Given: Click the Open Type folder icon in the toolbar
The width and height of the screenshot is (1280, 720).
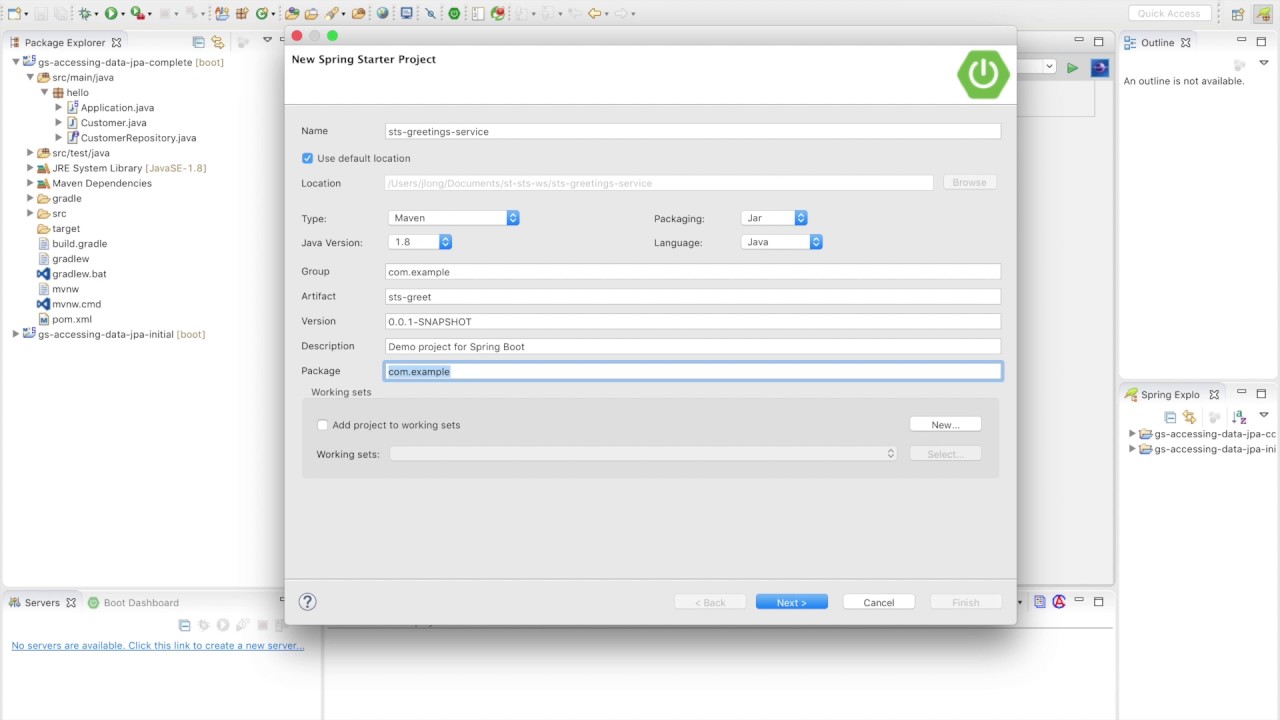Looking at the screenshot, I should click(291, 14).
